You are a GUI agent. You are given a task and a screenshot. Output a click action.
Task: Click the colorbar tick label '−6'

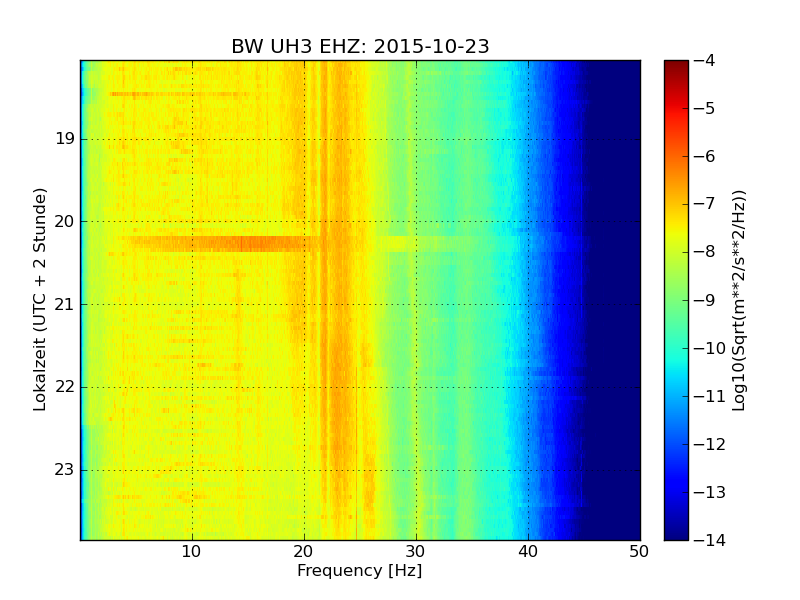point(704,156)
